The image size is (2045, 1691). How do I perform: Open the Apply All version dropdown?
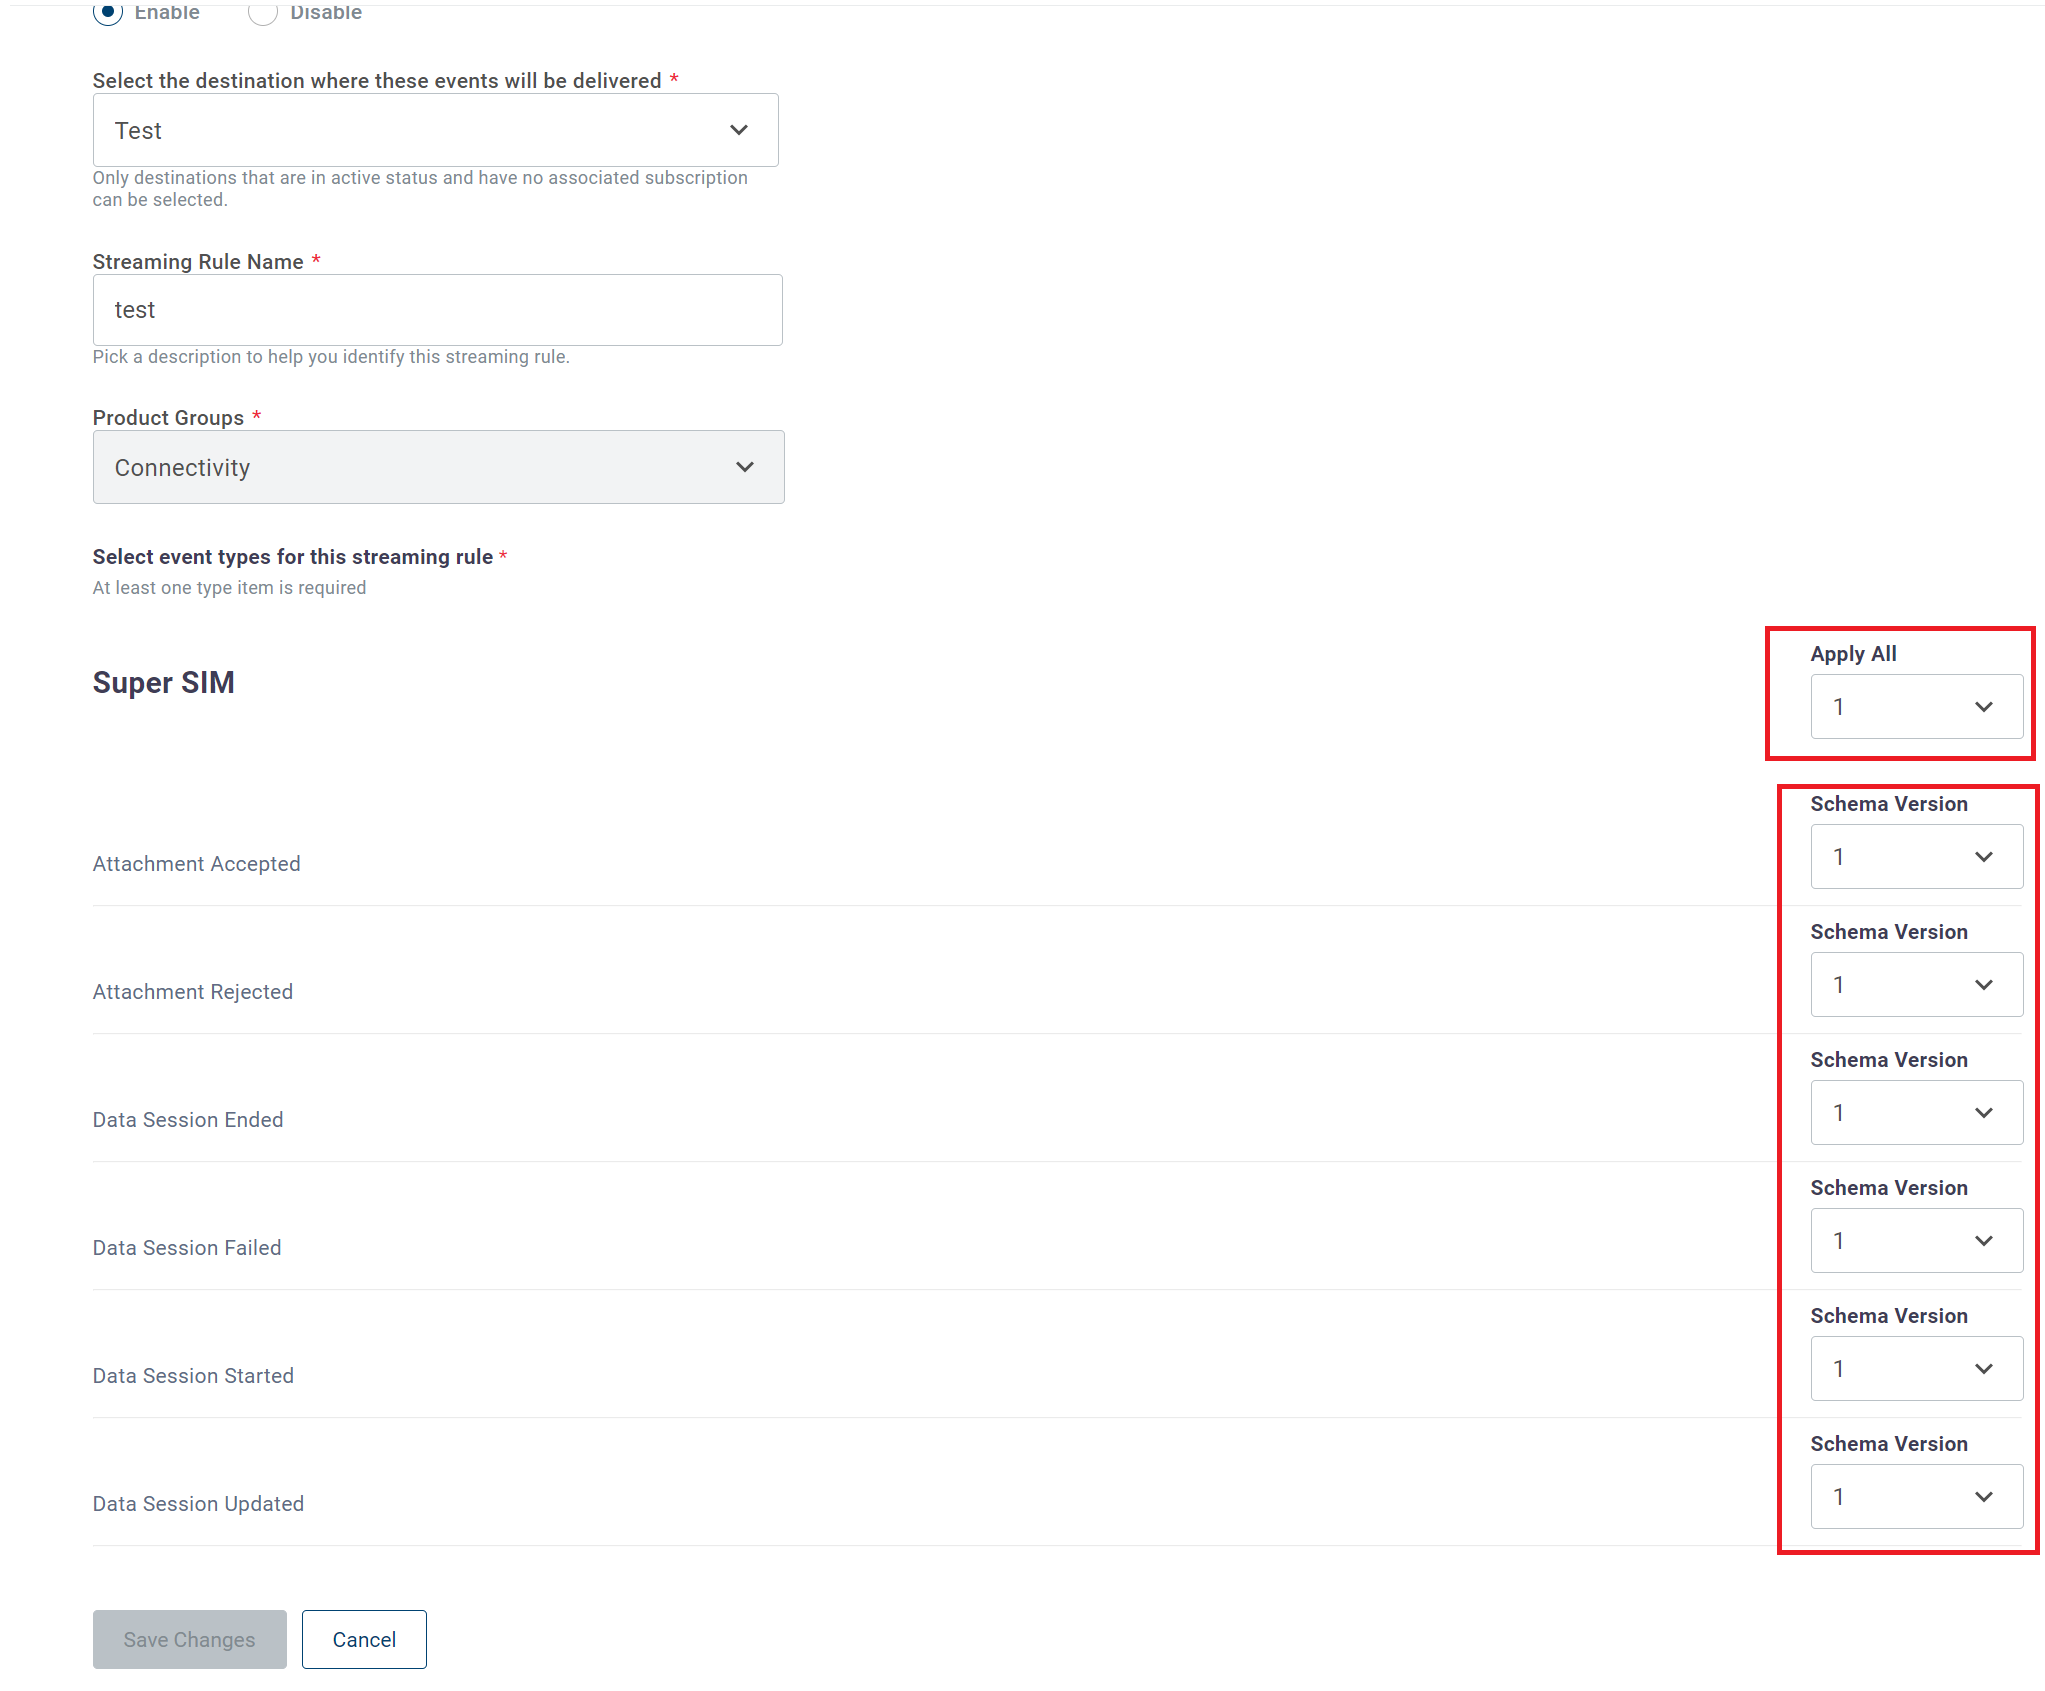1915,707
